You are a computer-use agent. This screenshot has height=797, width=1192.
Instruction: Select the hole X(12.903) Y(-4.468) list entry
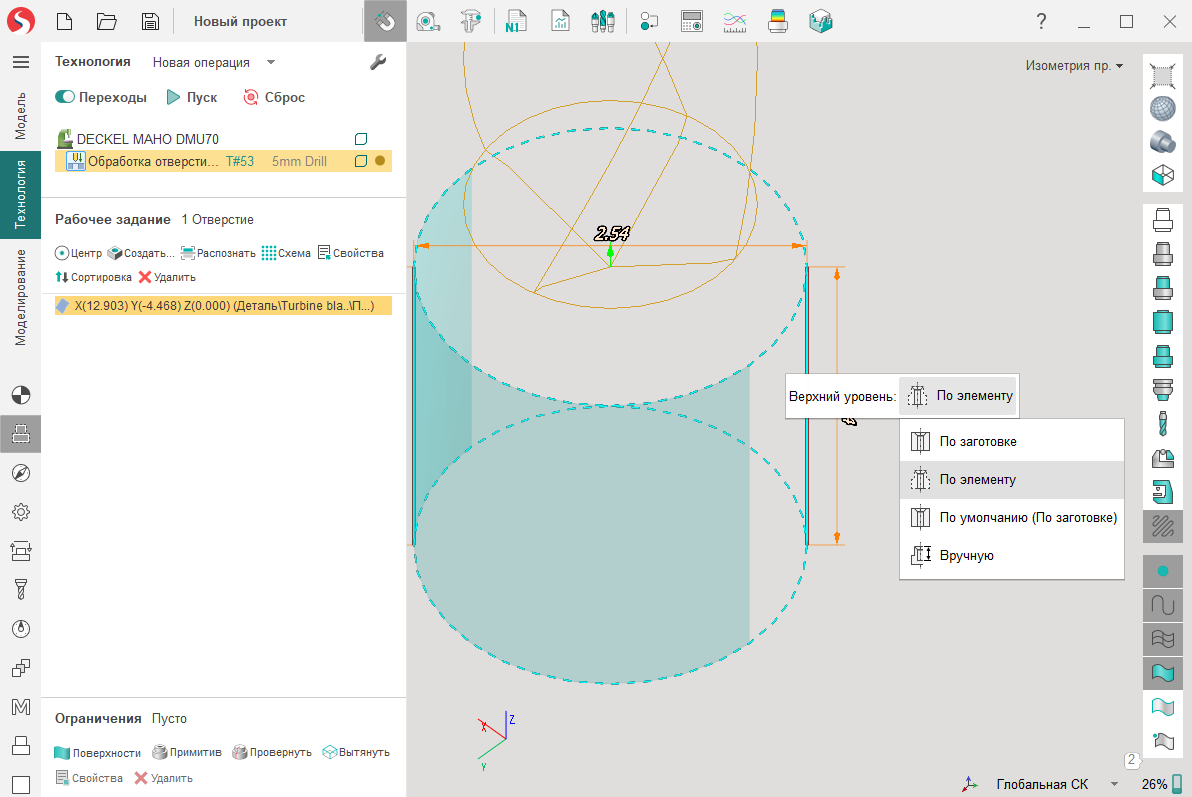(x=223, y=306)
